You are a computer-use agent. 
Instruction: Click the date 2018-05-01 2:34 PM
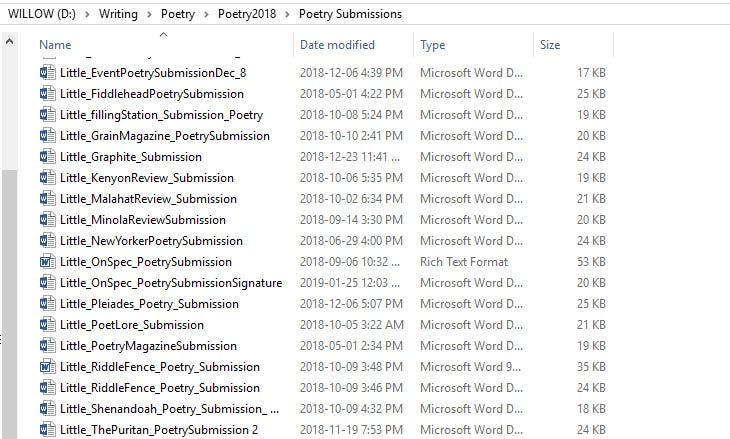click(351, 346)
